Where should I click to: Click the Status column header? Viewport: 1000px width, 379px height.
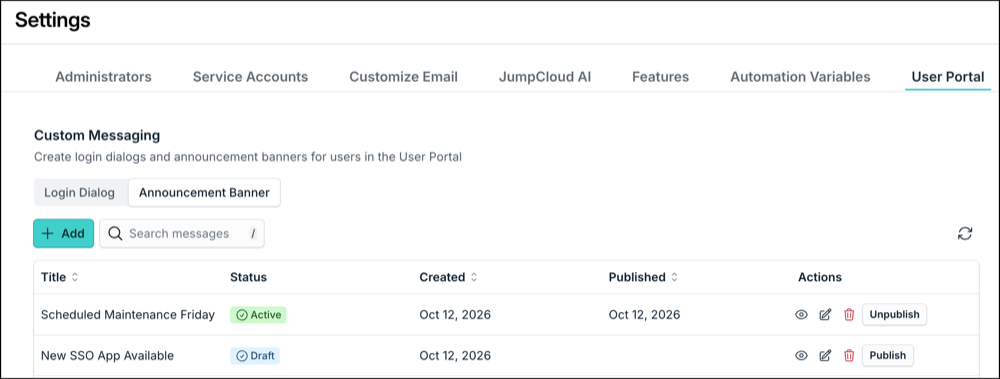248,278
